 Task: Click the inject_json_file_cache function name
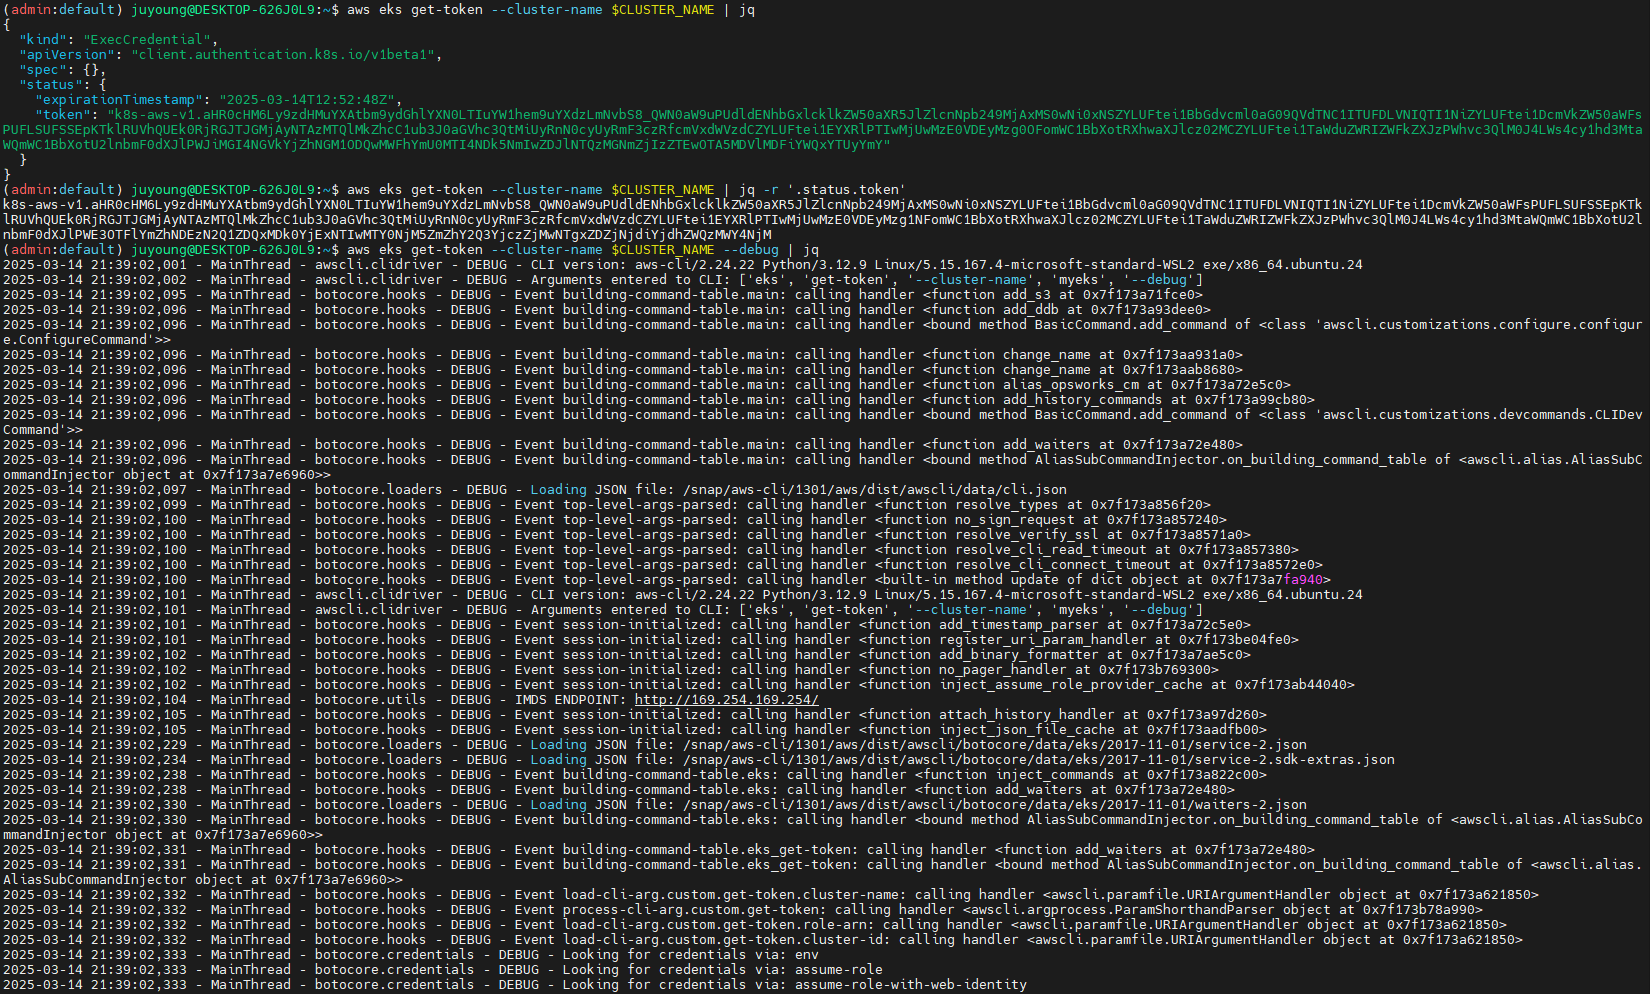point(1027,730)
